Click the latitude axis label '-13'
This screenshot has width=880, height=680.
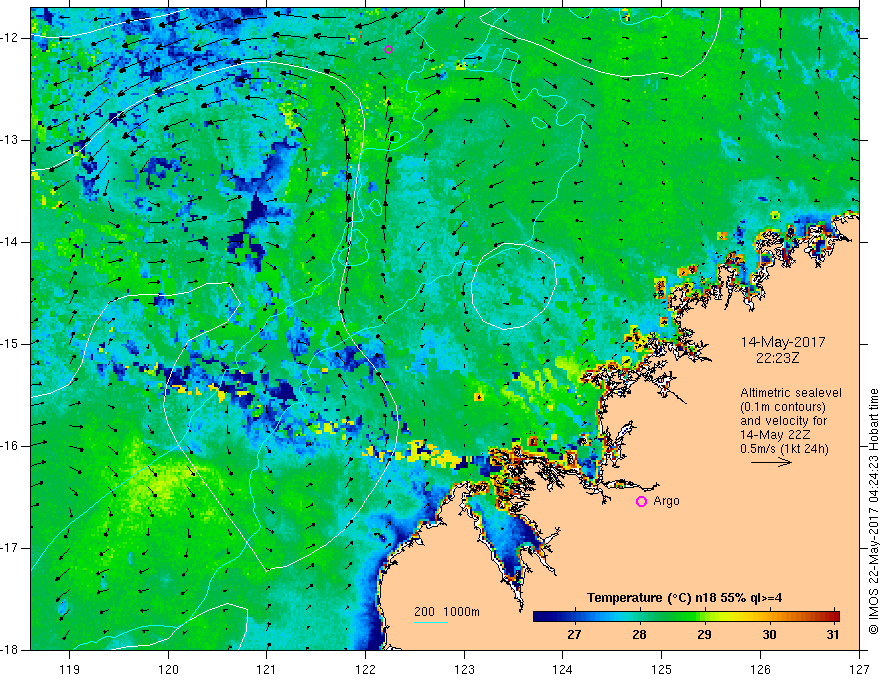pyautogui.click(x=9, y=140)
